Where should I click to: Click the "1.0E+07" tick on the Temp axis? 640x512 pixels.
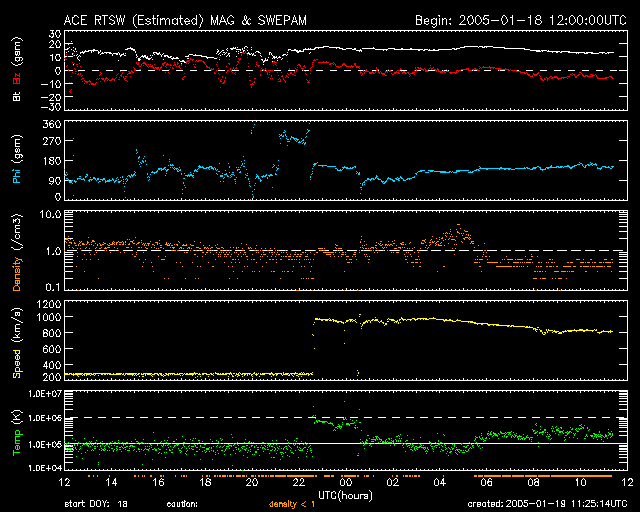pos(44,394)
